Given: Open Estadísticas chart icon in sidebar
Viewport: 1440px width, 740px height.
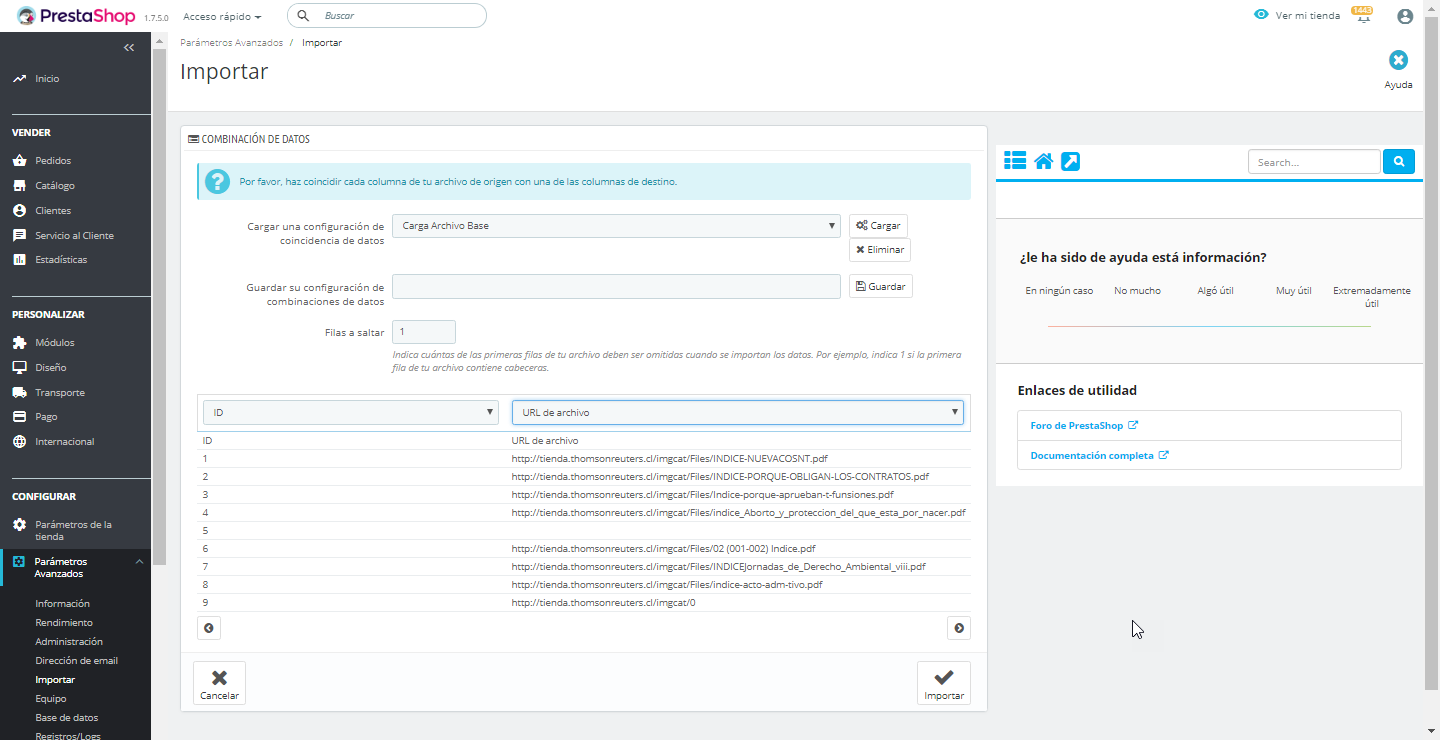Looking at the screenshot, I should (19, 260).
